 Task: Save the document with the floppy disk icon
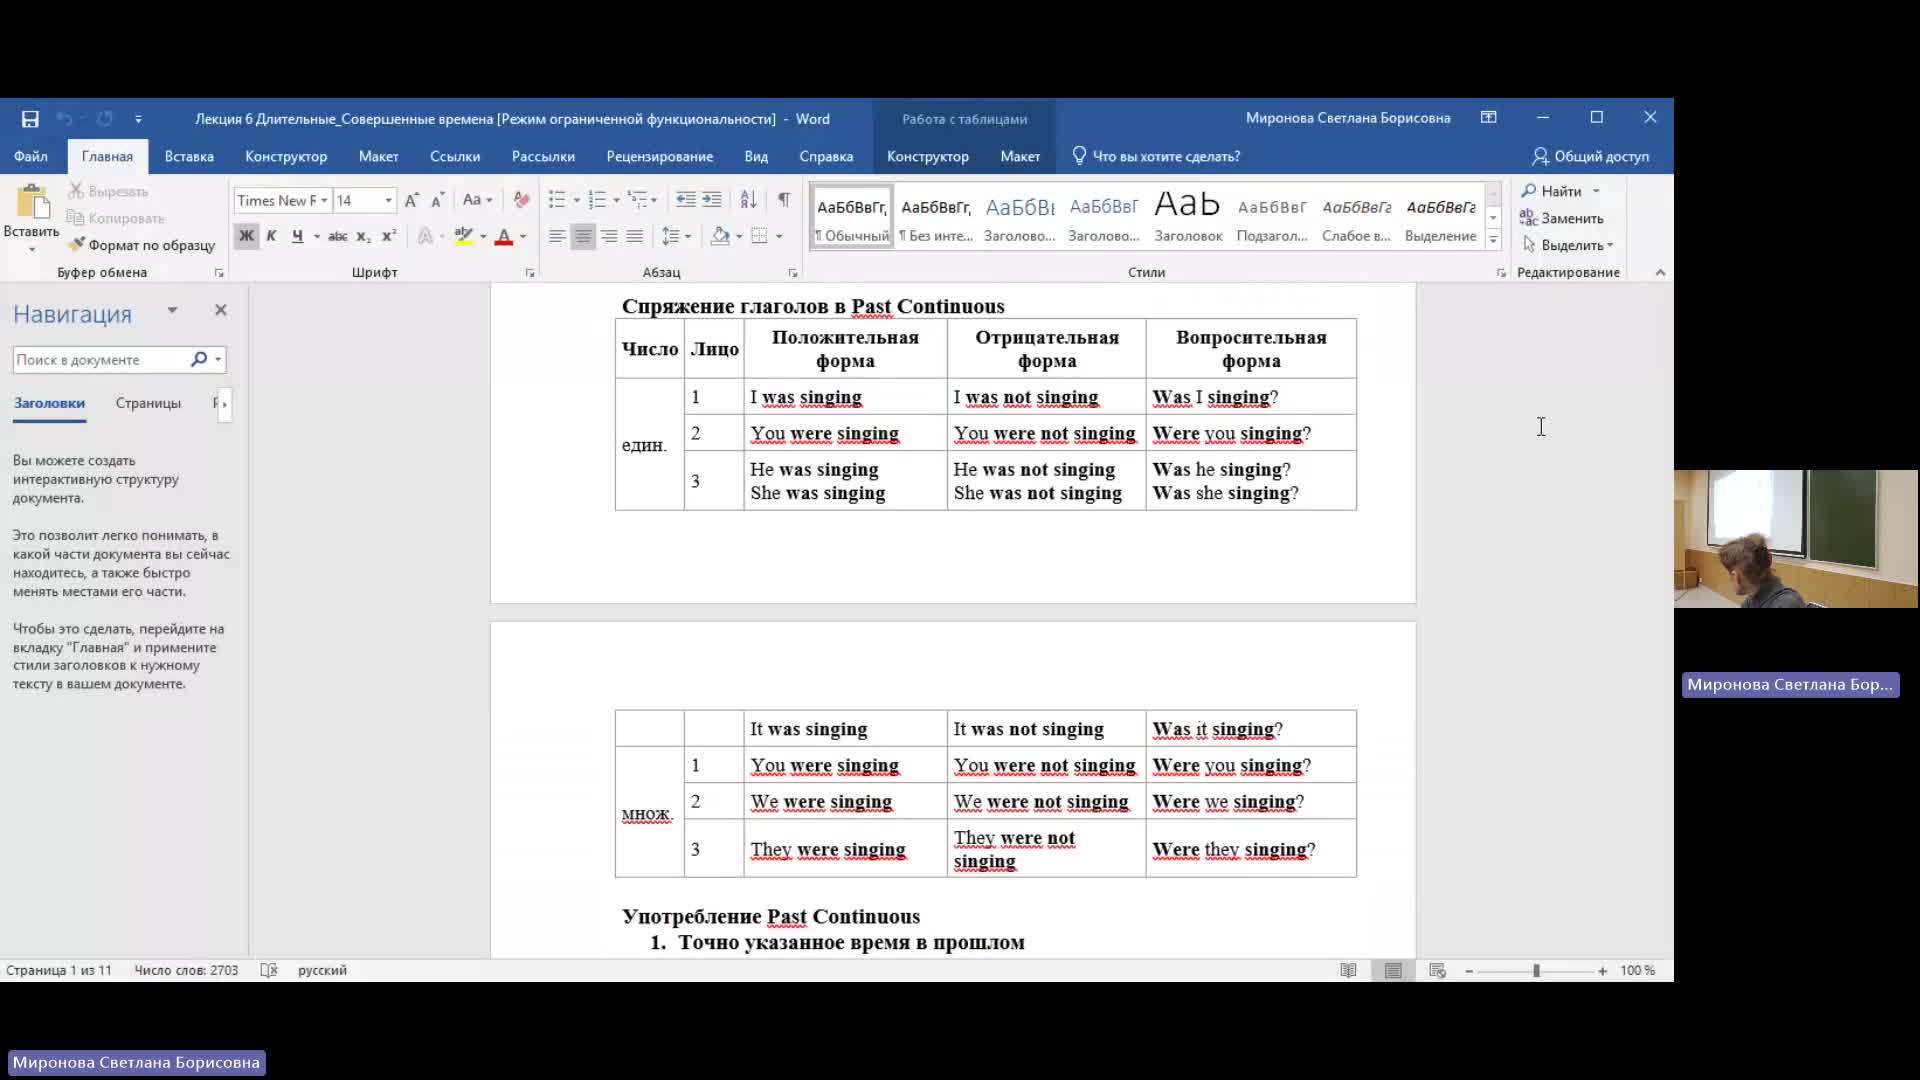30,119
